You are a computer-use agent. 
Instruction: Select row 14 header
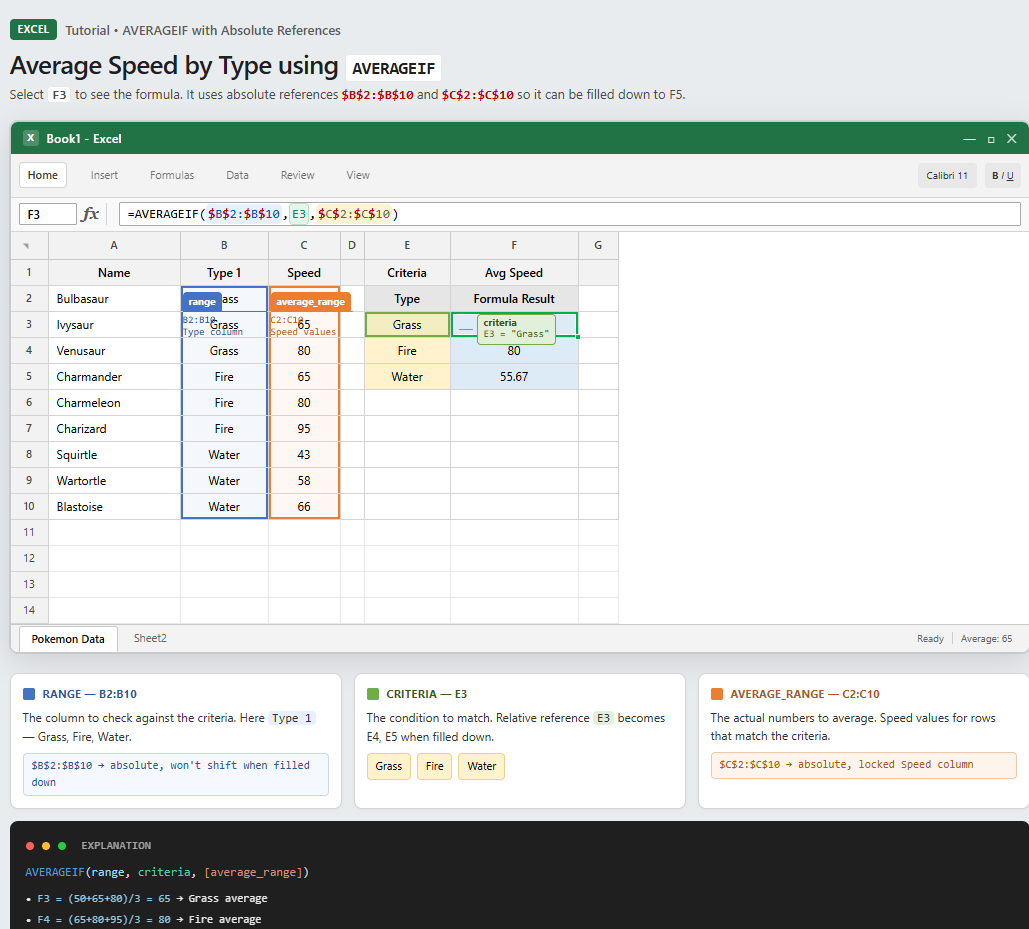tap(29, 610)
